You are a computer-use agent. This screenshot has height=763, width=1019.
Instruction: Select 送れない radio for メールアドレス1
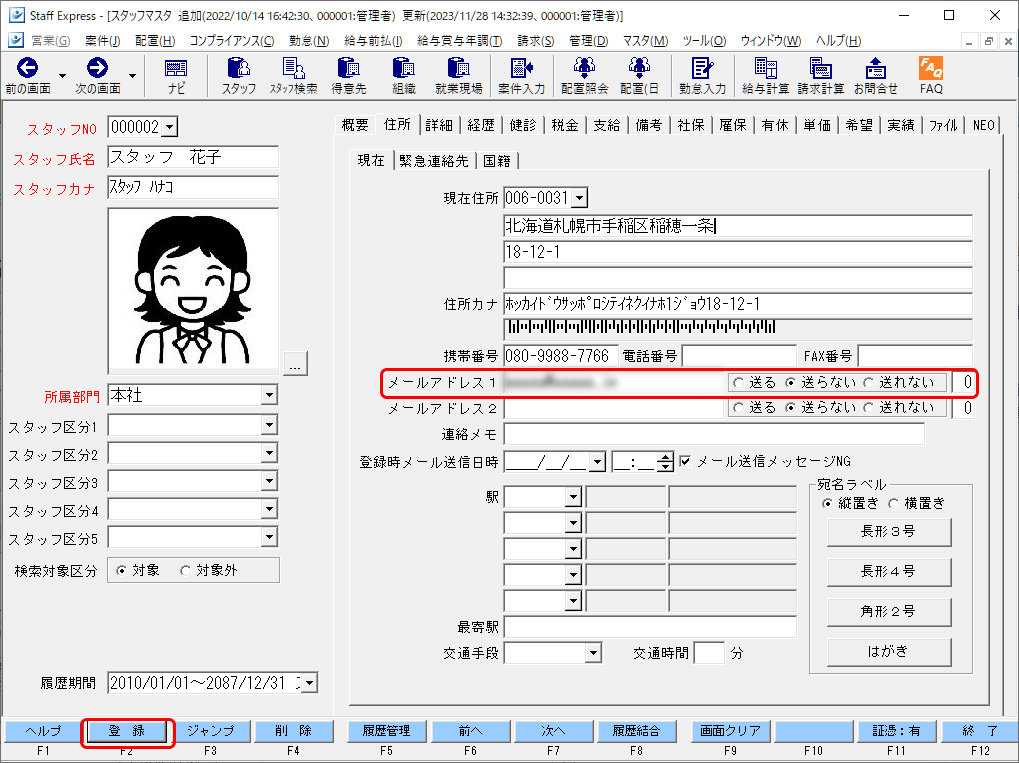point(868,383)
